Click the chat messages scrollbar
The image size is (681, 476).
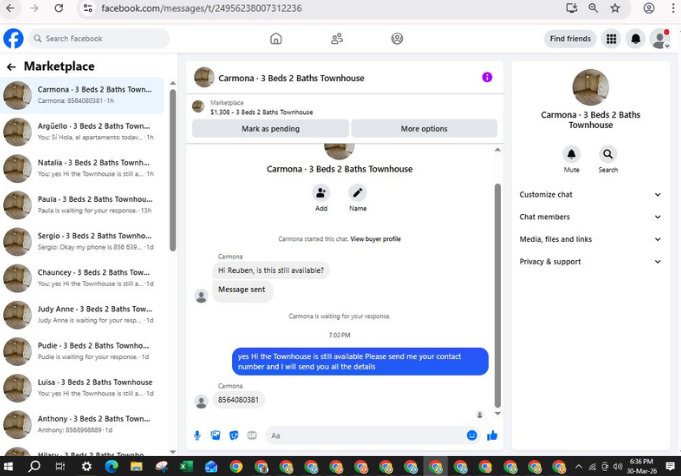[x=498, y=295]
